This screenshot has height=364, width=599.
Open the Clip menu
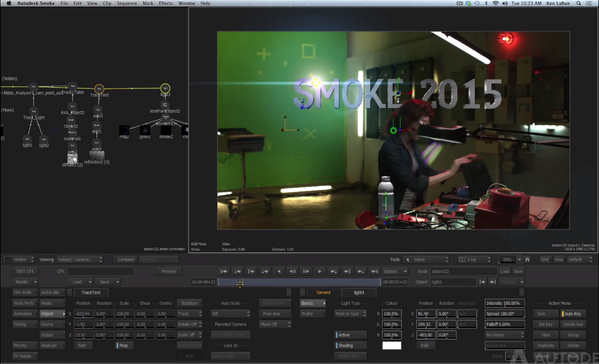click(x=107, y=3)
